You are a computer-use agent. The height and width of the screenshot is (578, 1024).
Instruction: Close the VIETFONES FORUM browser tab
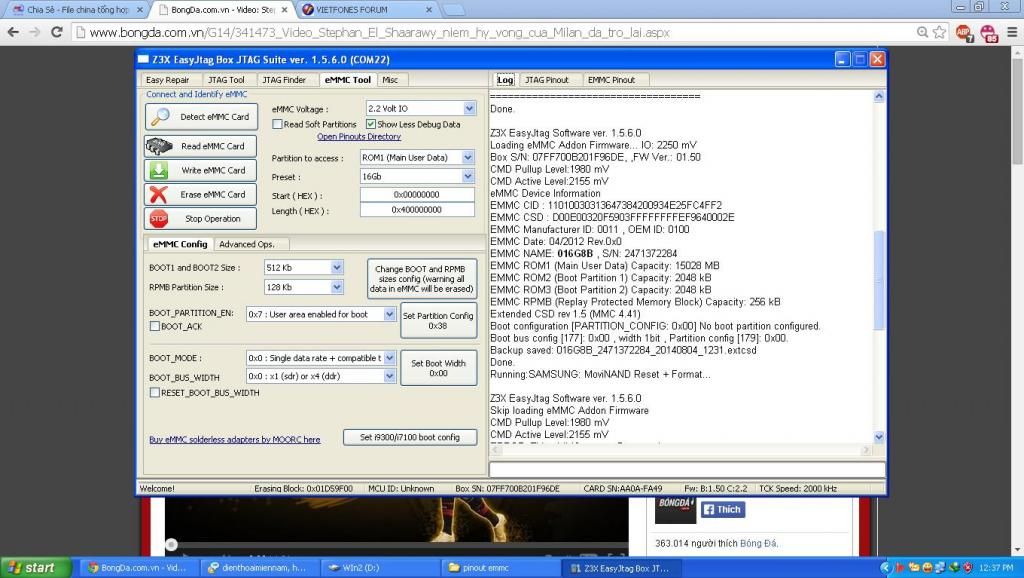click(x=428, y=10)
